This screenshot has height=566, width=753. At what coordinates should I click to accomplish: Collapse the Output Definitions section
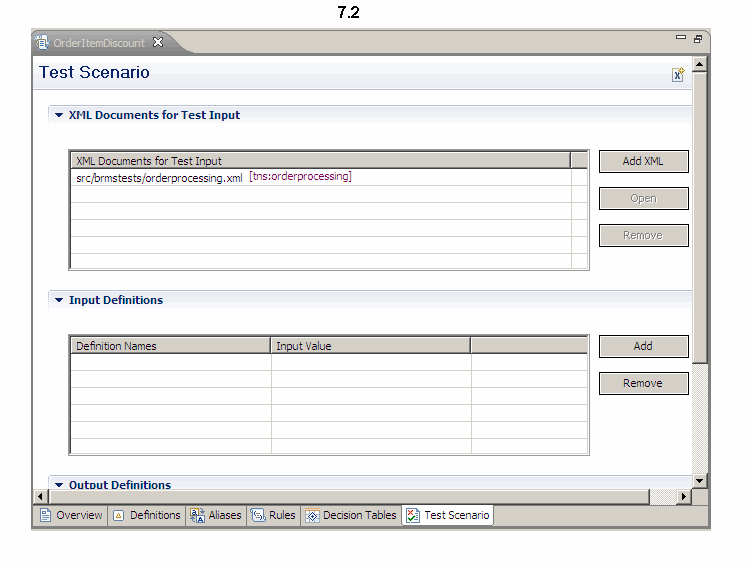59,485
